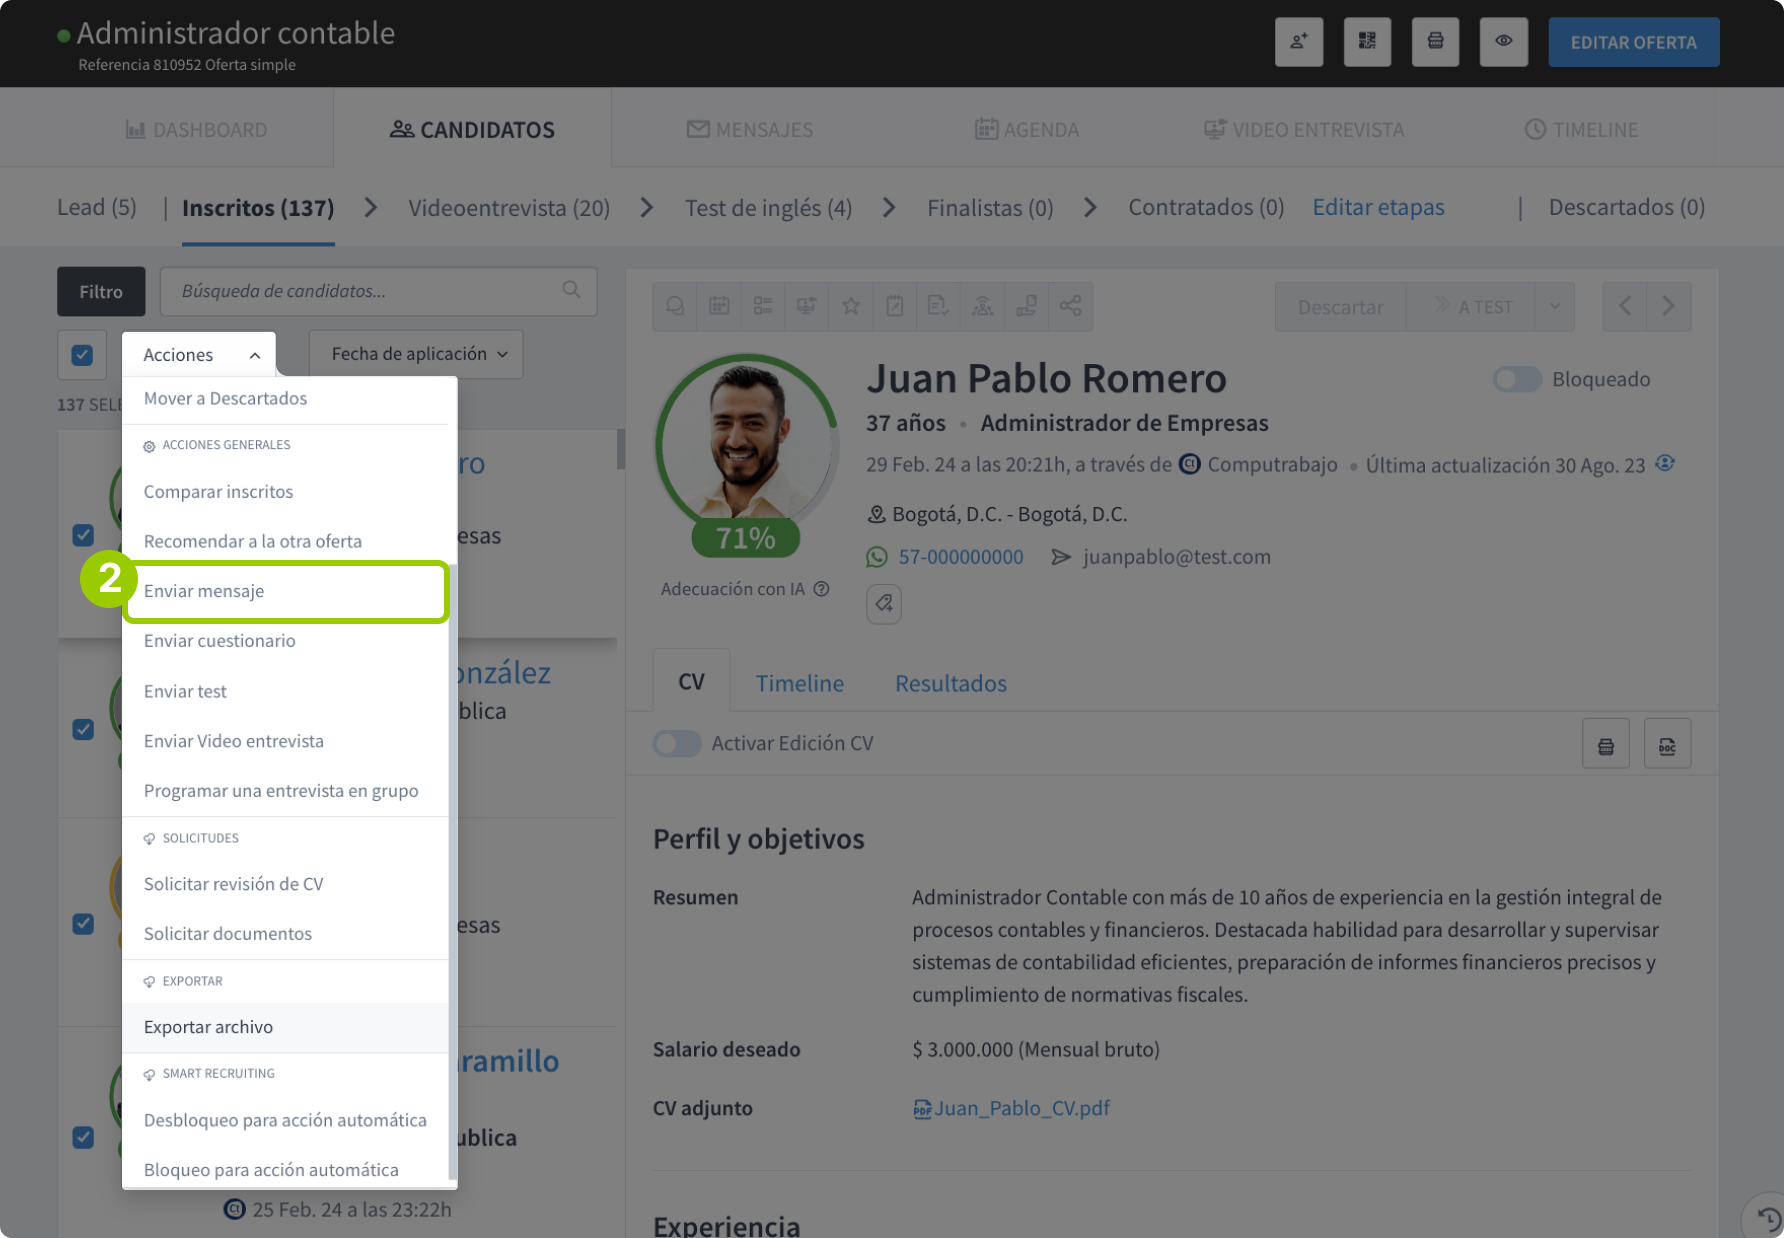The height and width of the screenshot is (1238, 1784).
Task: Activate the Activar Edición CV toggle
Action: [677, 743]
